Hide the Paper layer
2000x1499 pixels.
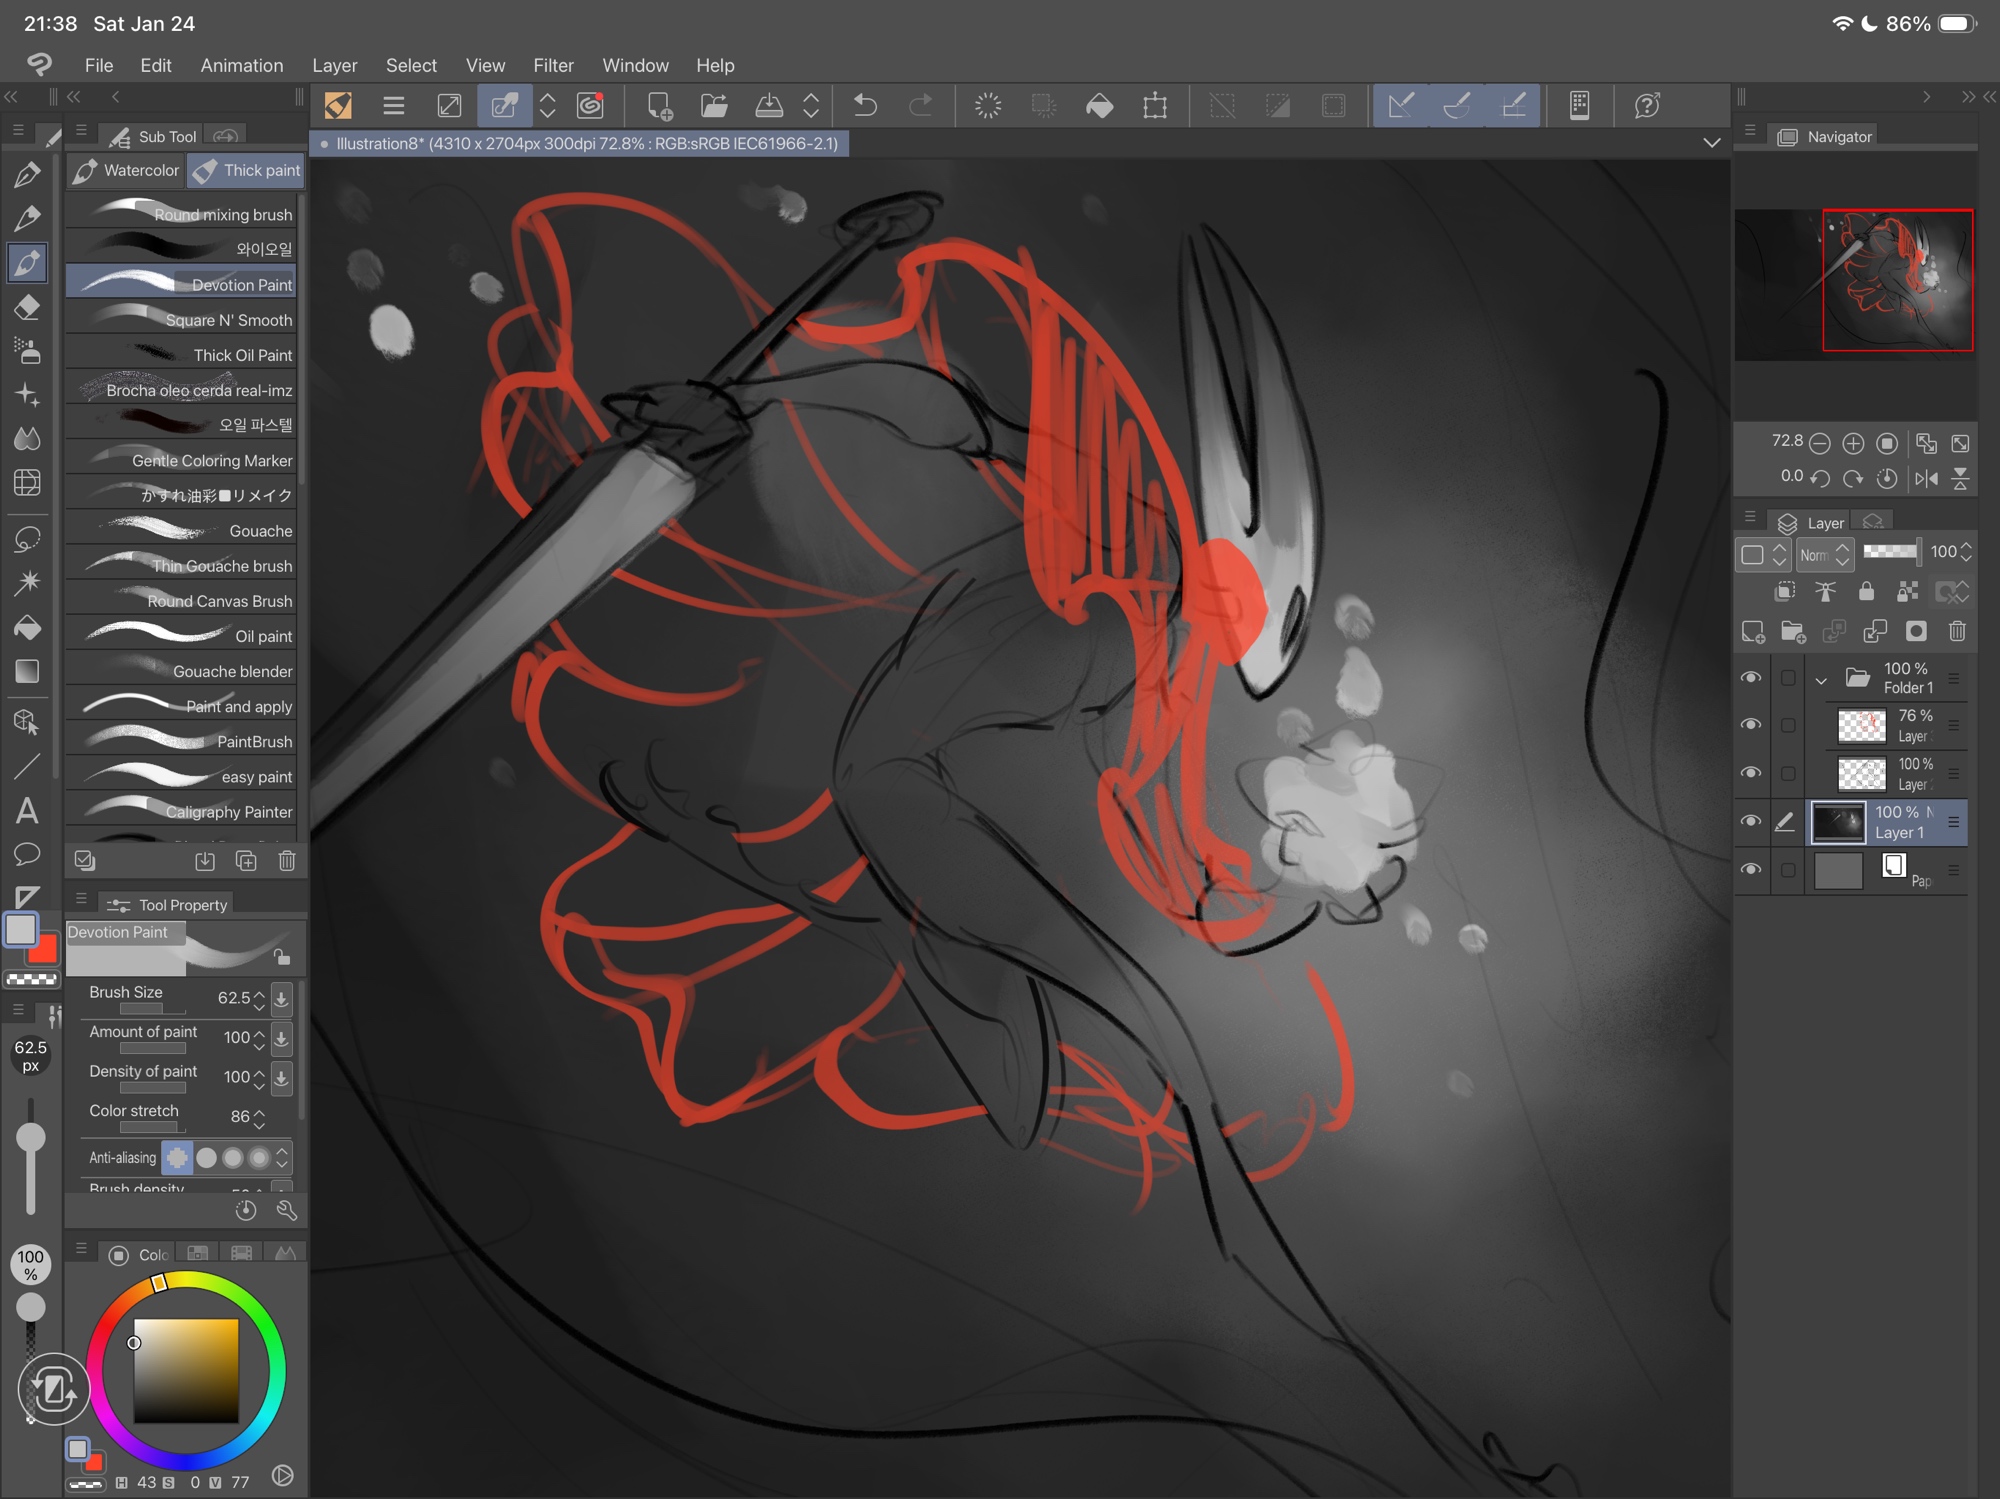[x=1750, y=869]
